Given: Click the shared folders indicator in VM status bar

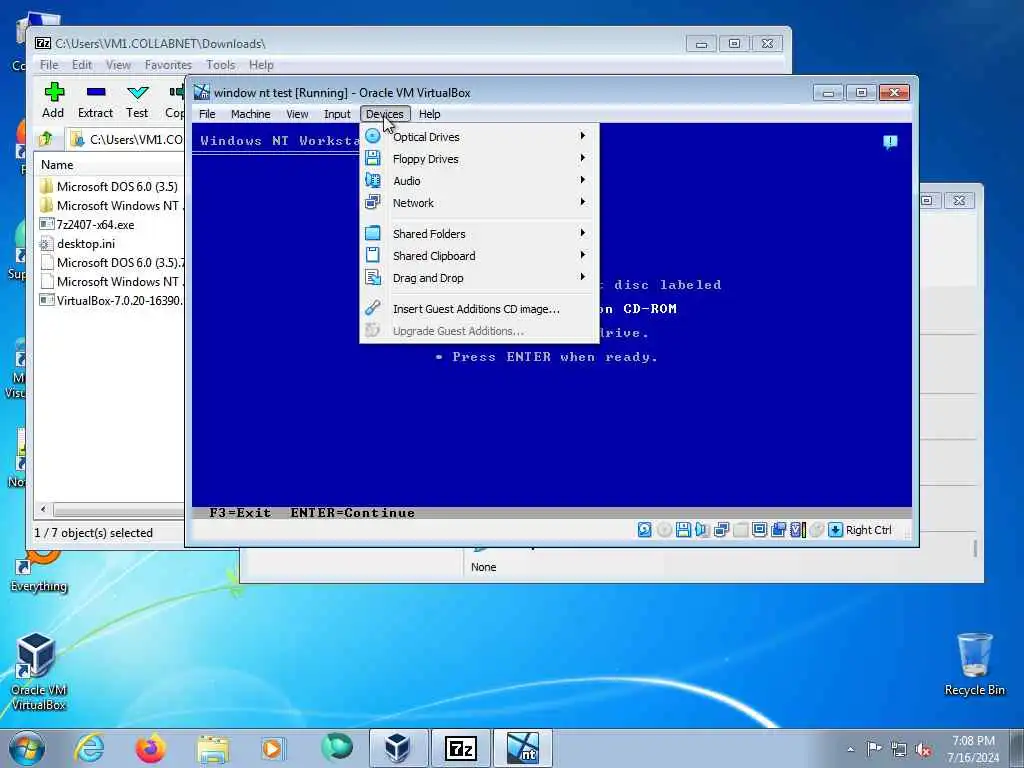Looking at the screenshot, I should tap(740, 530).
